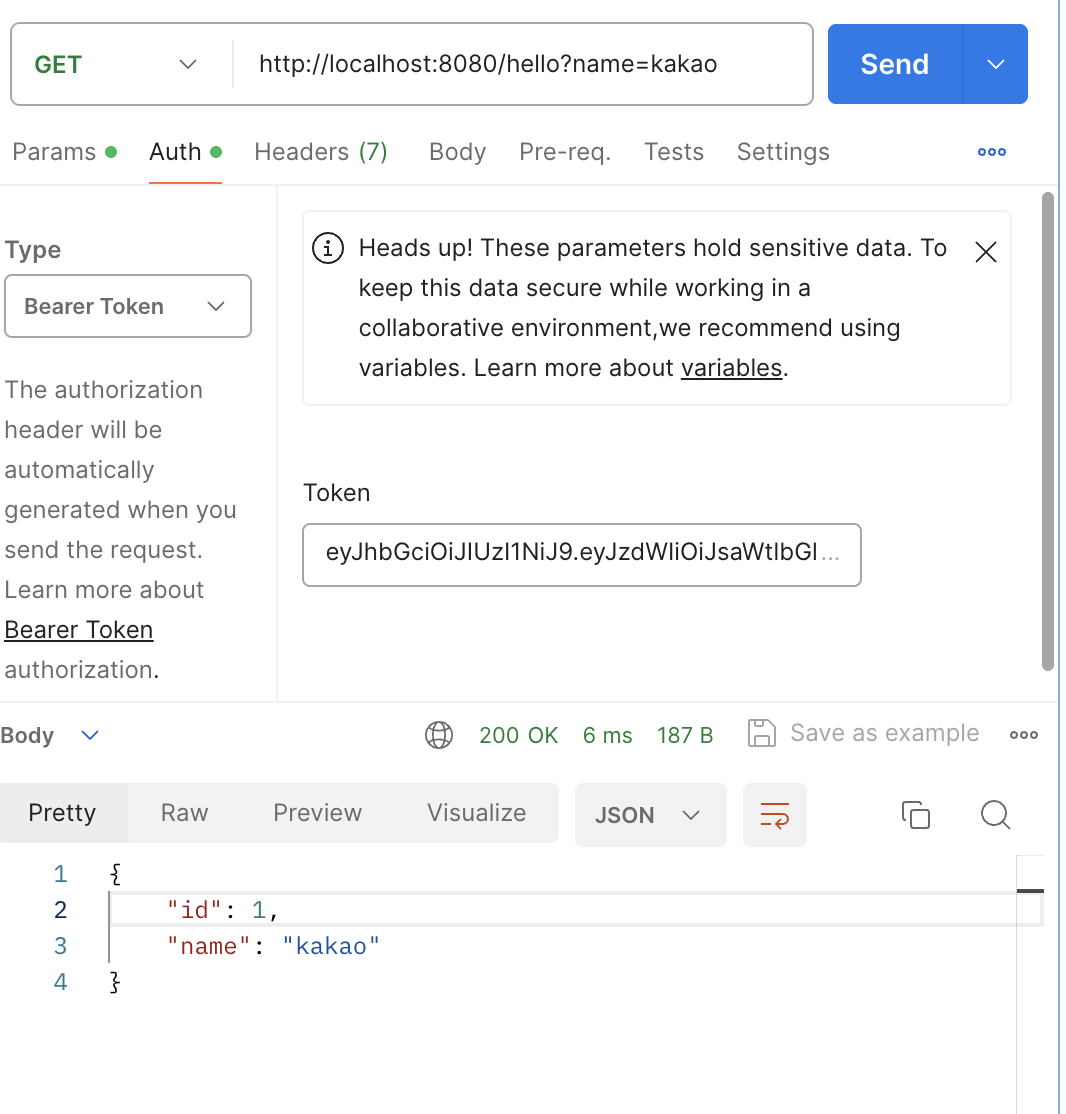Click the 6 ms response time
This screenshot has width=1066, height=1114.
(x=608, y=735)
